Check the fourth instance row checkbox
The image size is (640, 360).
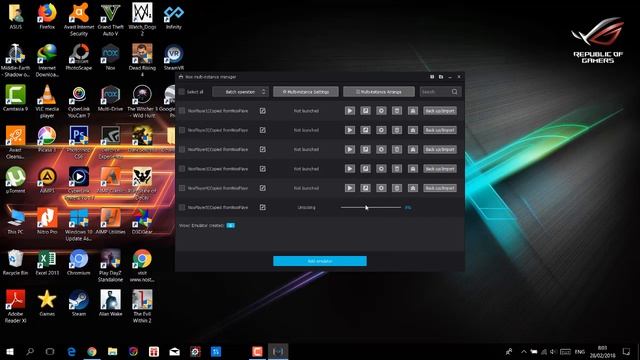[x=182, y=169]
